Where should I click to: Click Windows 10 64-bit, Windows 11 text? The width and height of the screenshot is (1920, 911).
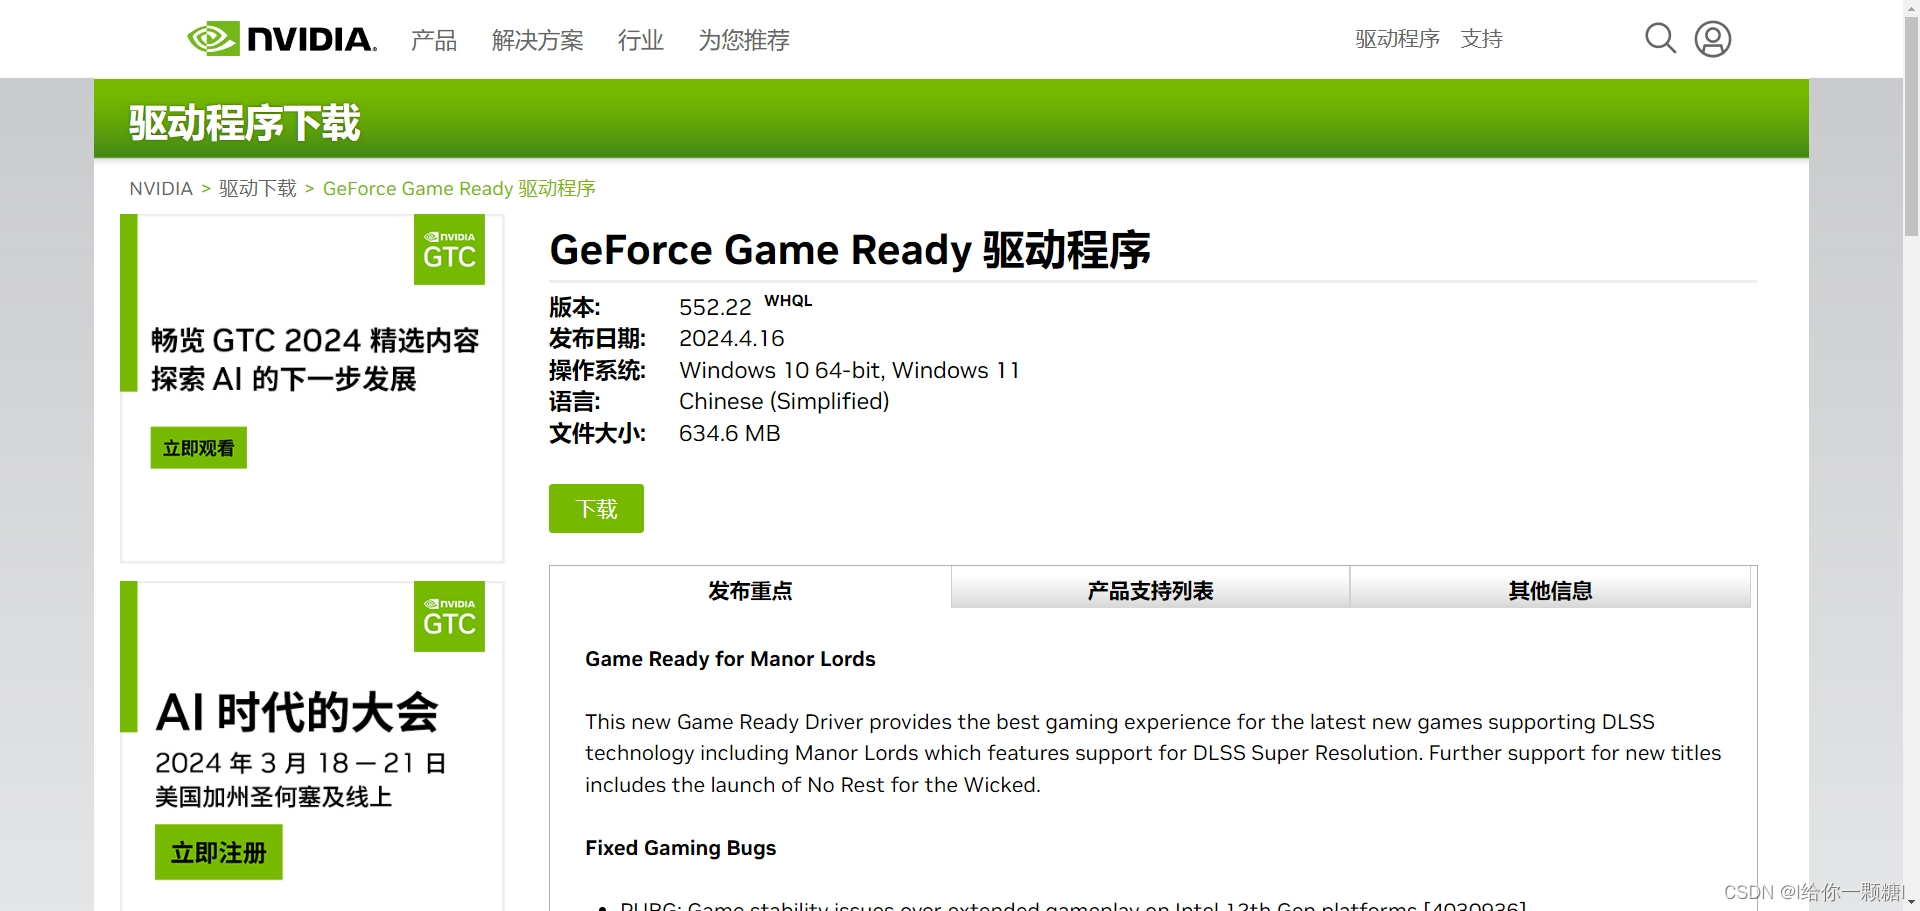coord(849,370)
